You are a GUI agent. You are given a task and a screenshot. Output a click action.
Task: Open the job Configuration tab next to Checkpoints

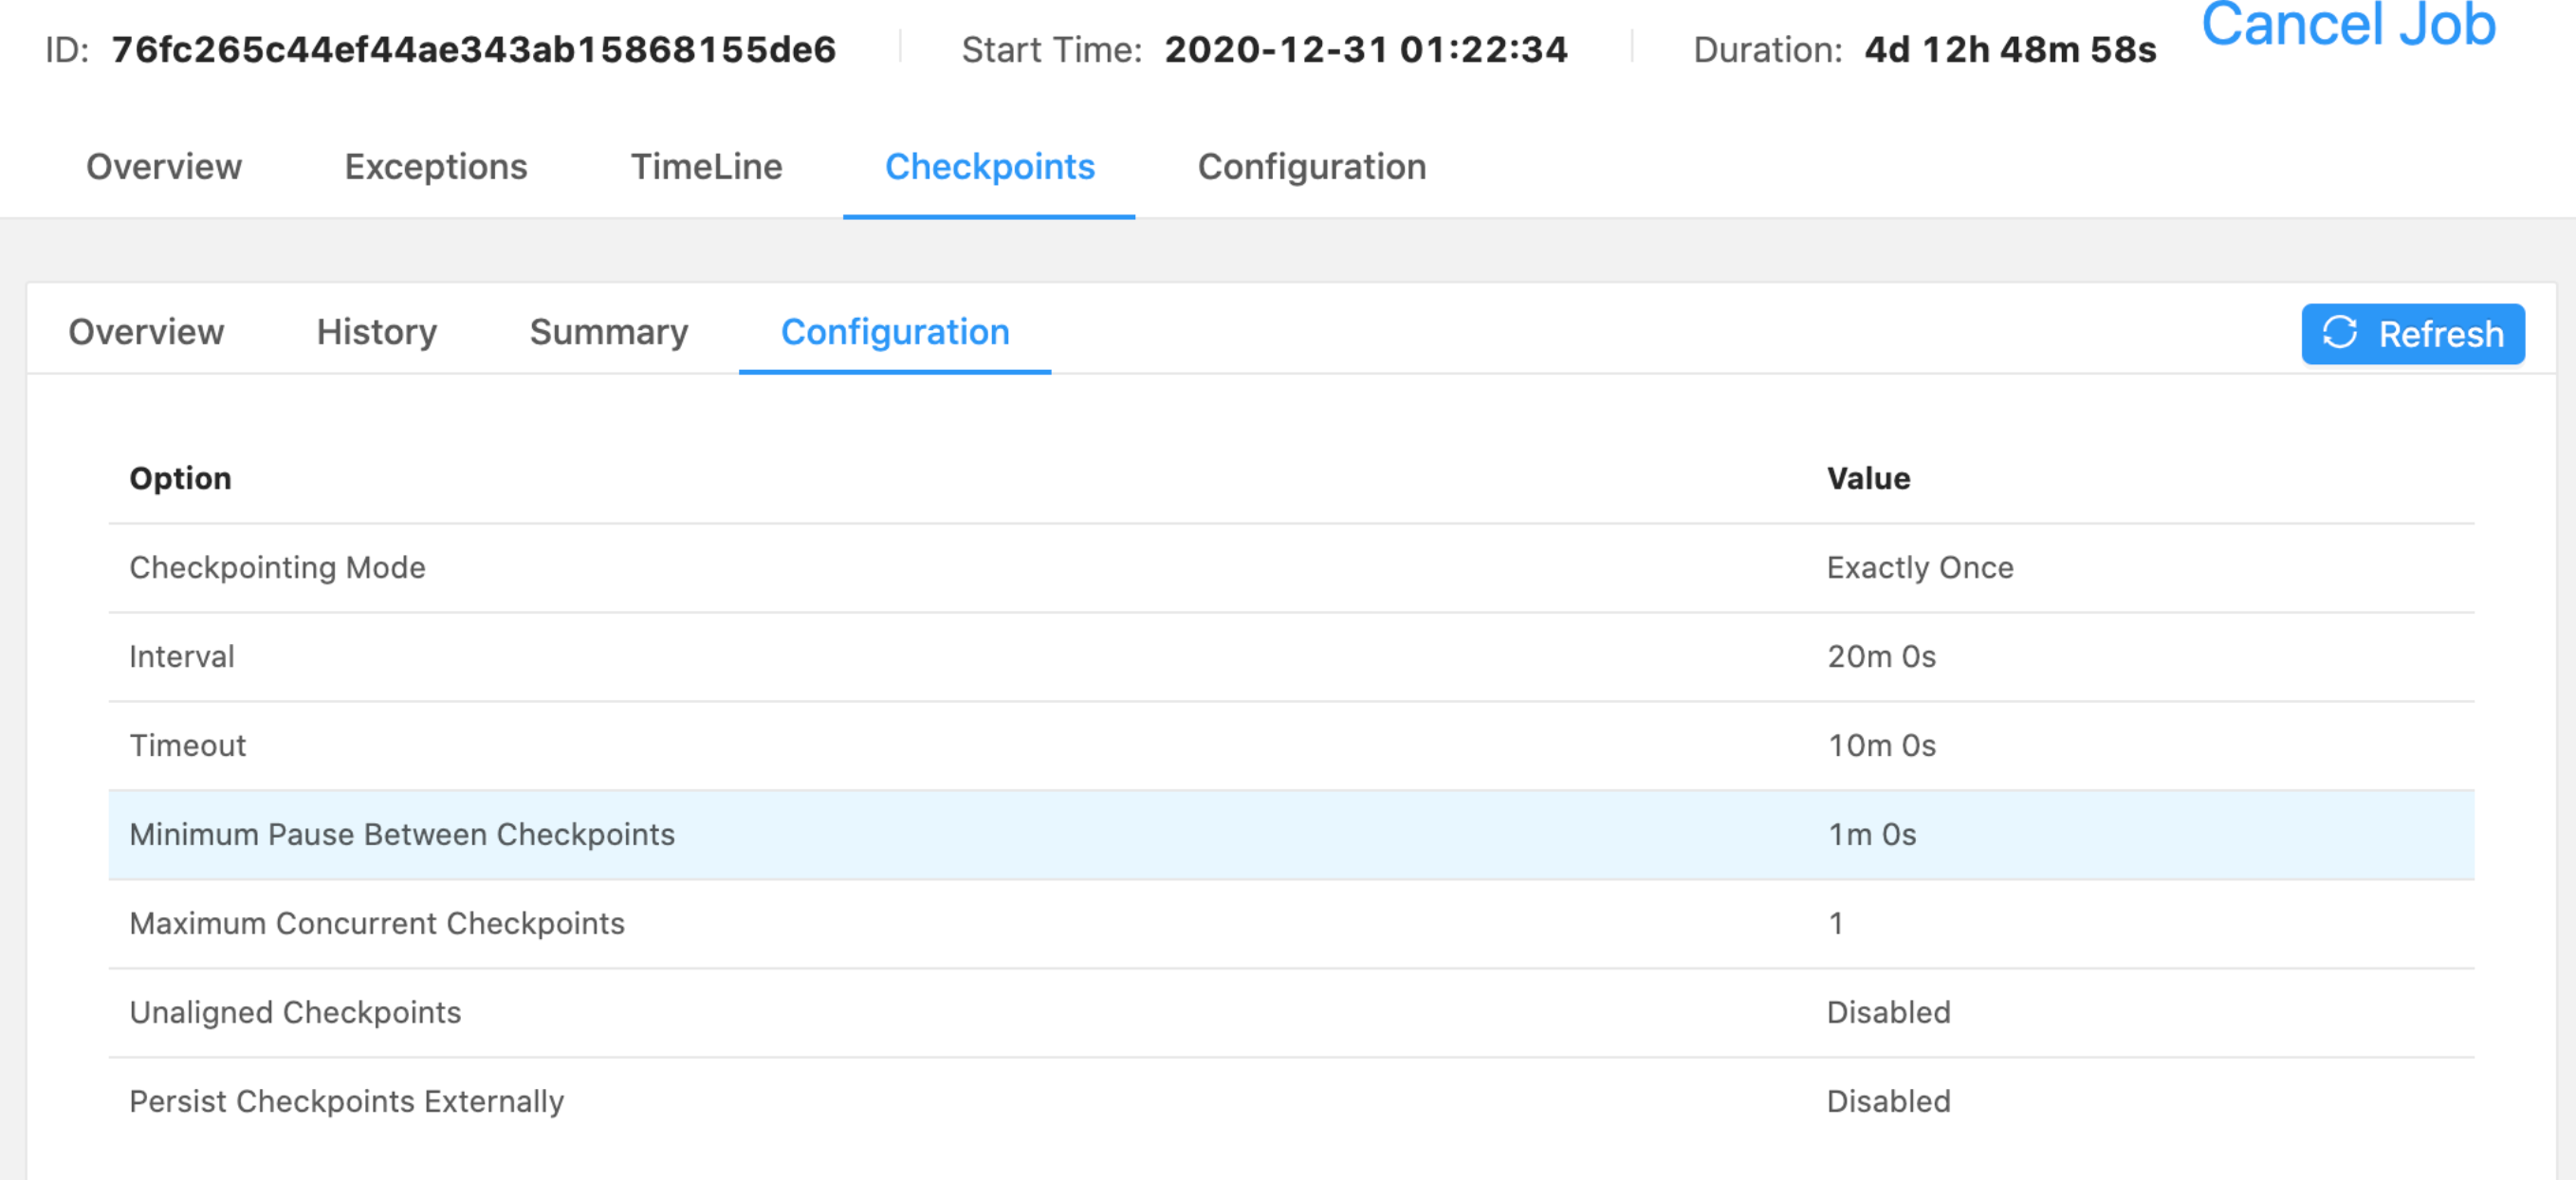[x=1311, y=166]
